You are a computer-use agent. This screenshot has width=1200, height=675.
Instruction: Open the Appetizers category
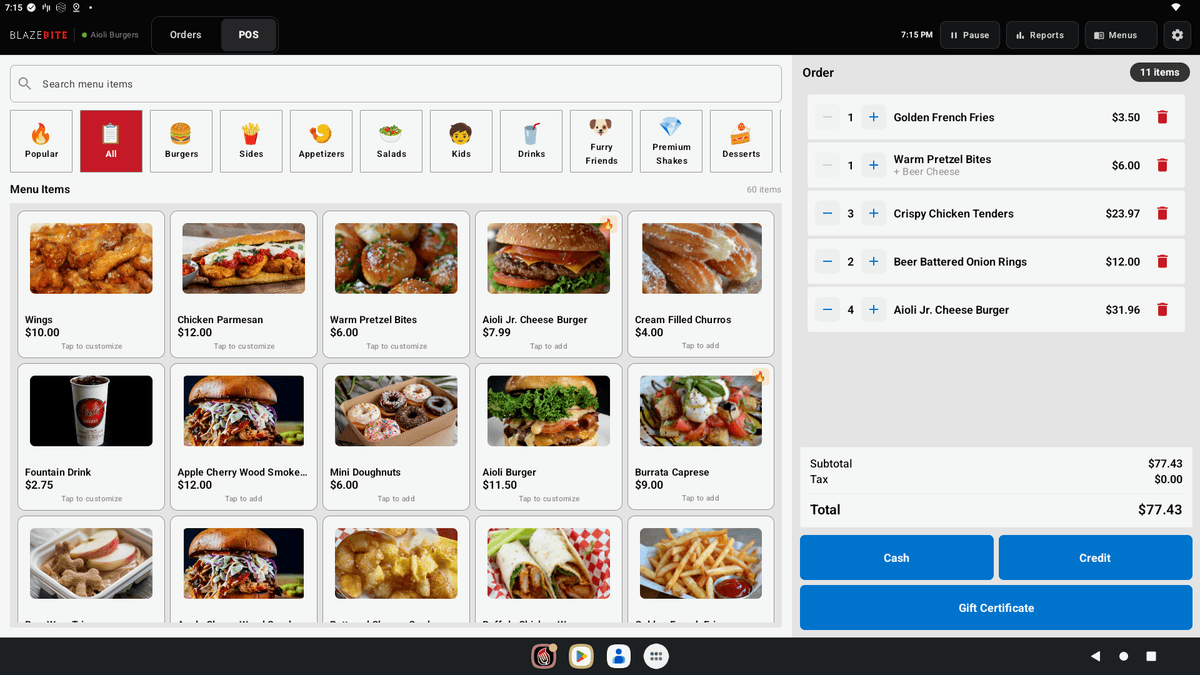321,141
